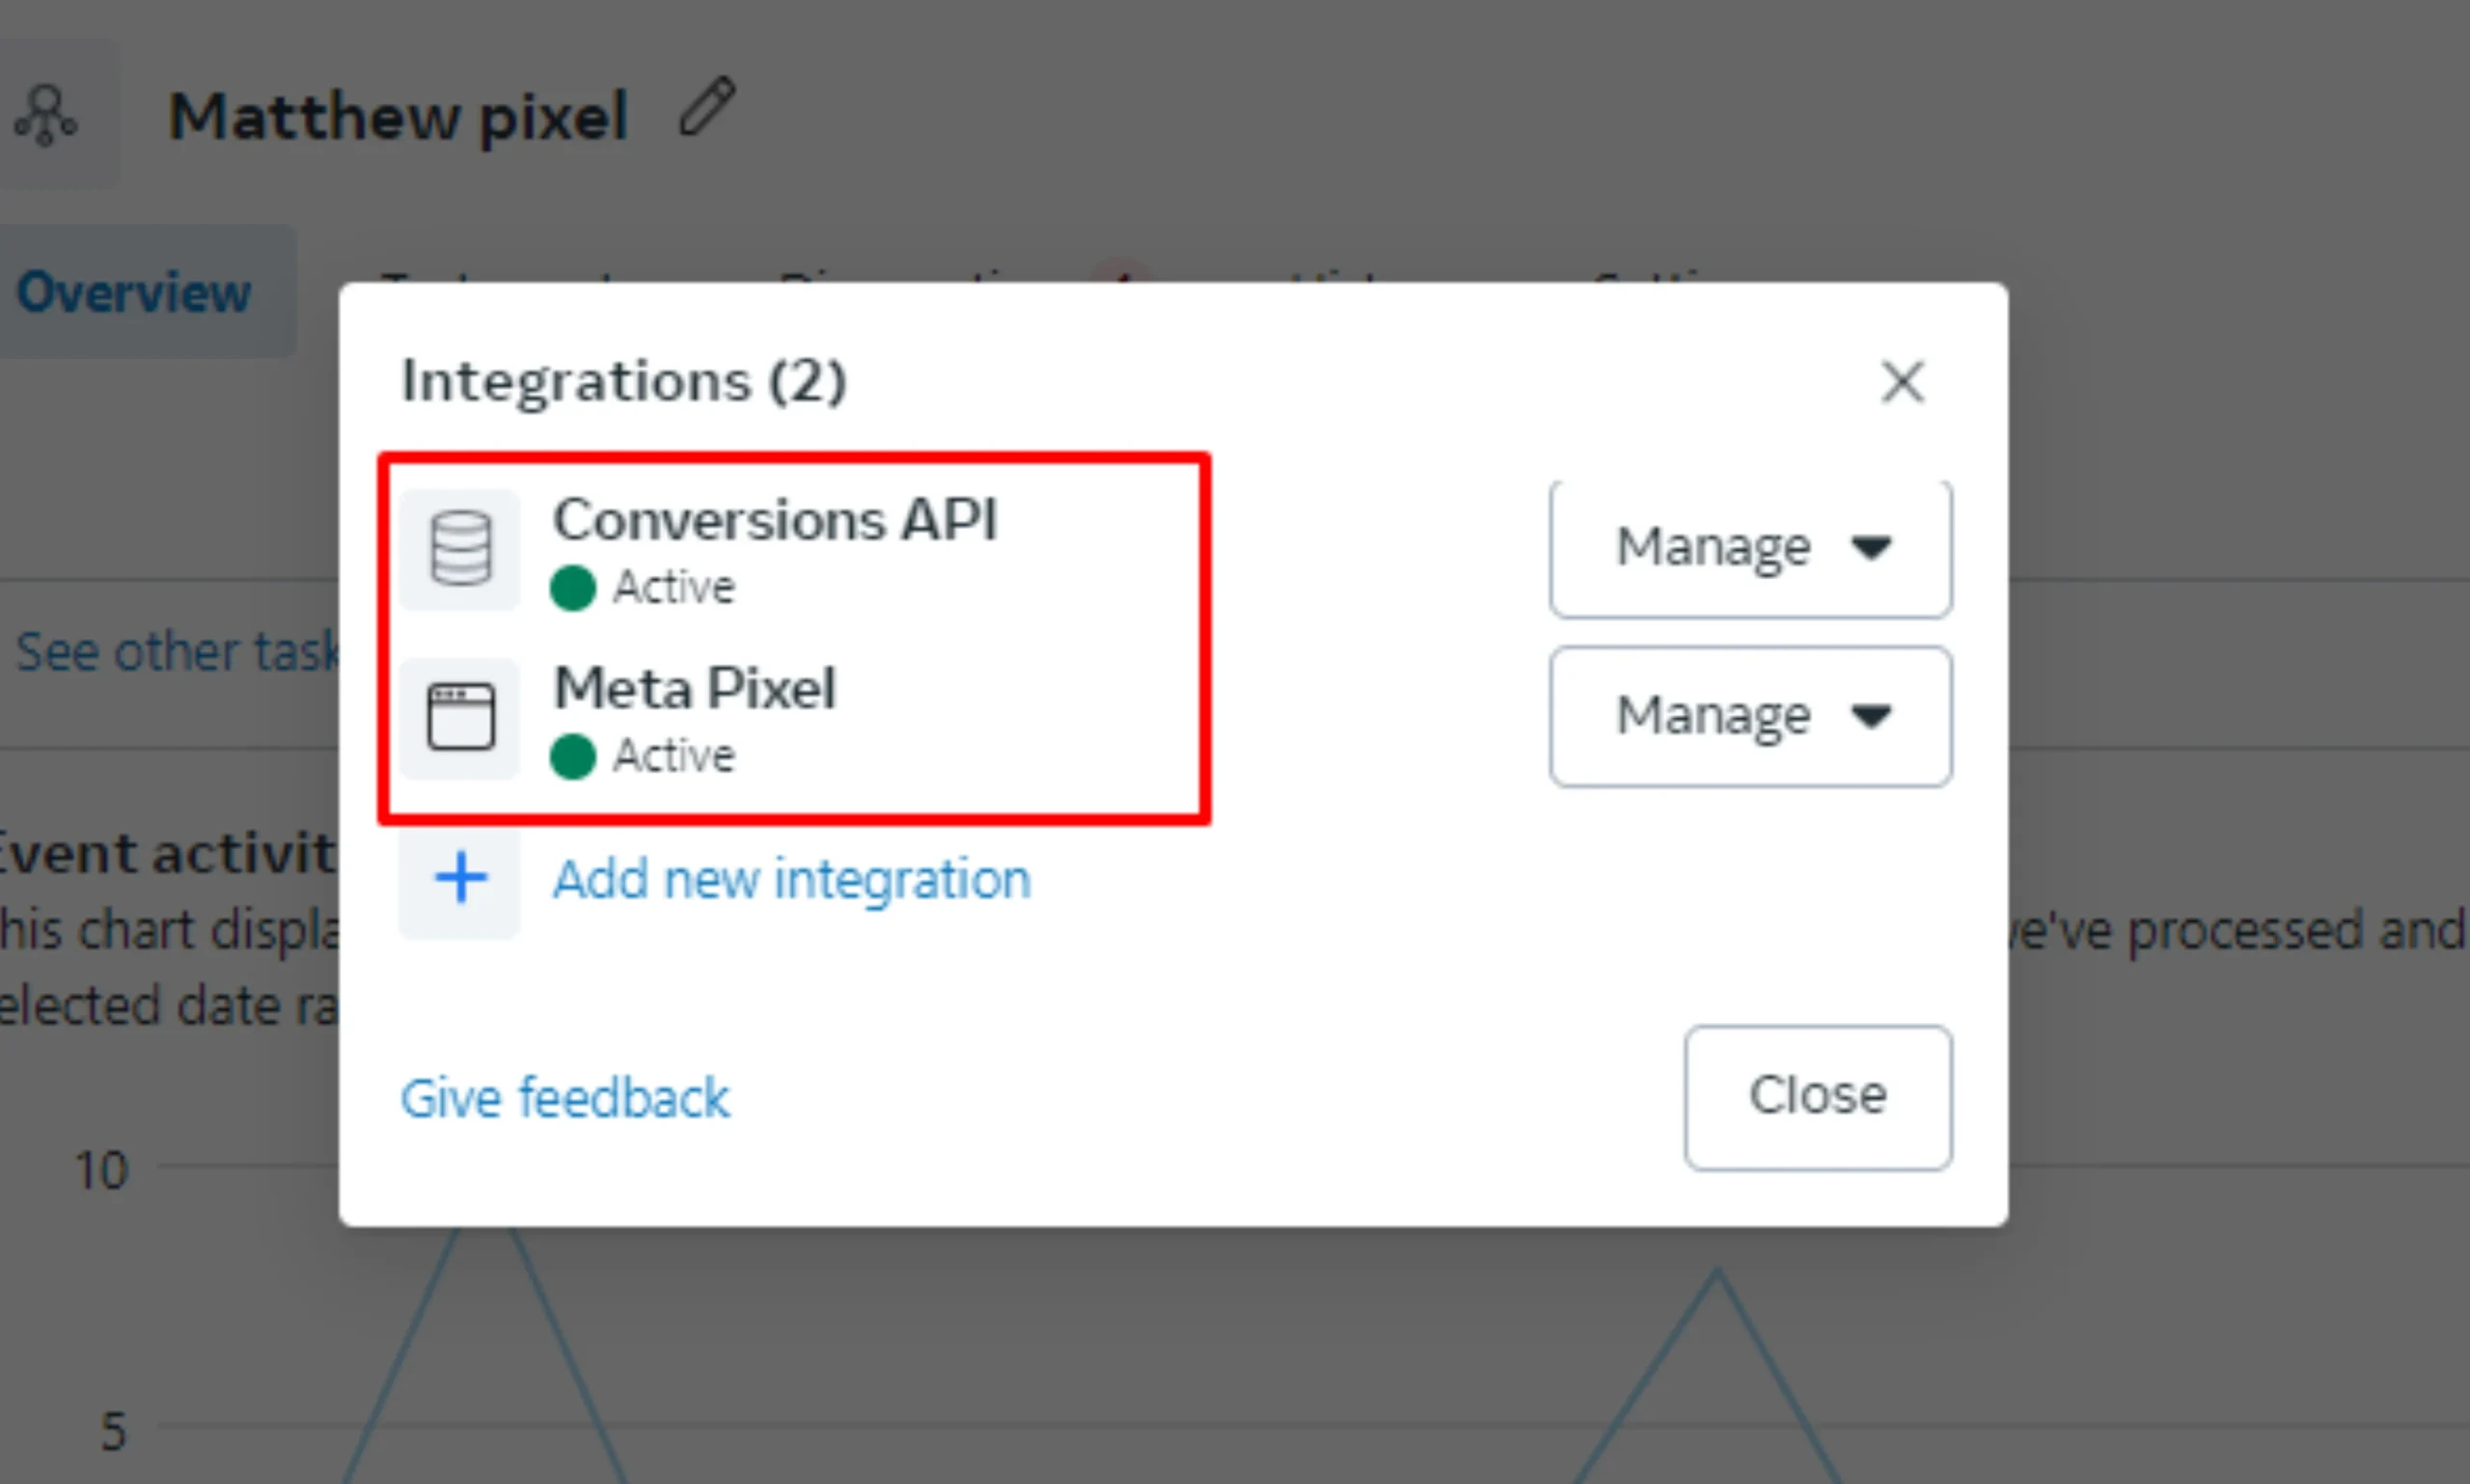2470x1484 pixels.
Task: Dismiss Integrations dialog using the X icon
Action: 1902,382
